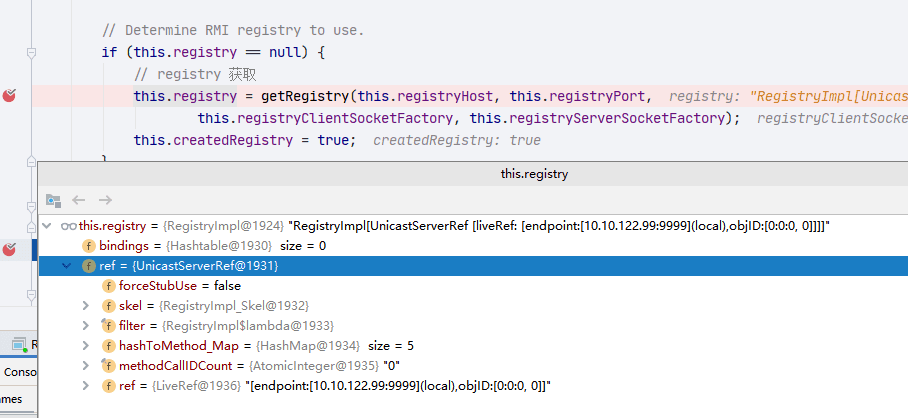Viewport: 908px width, 418px height.
Task: Click the run configuration icon in bottom tab bar
Action: [x=19, y=345]
